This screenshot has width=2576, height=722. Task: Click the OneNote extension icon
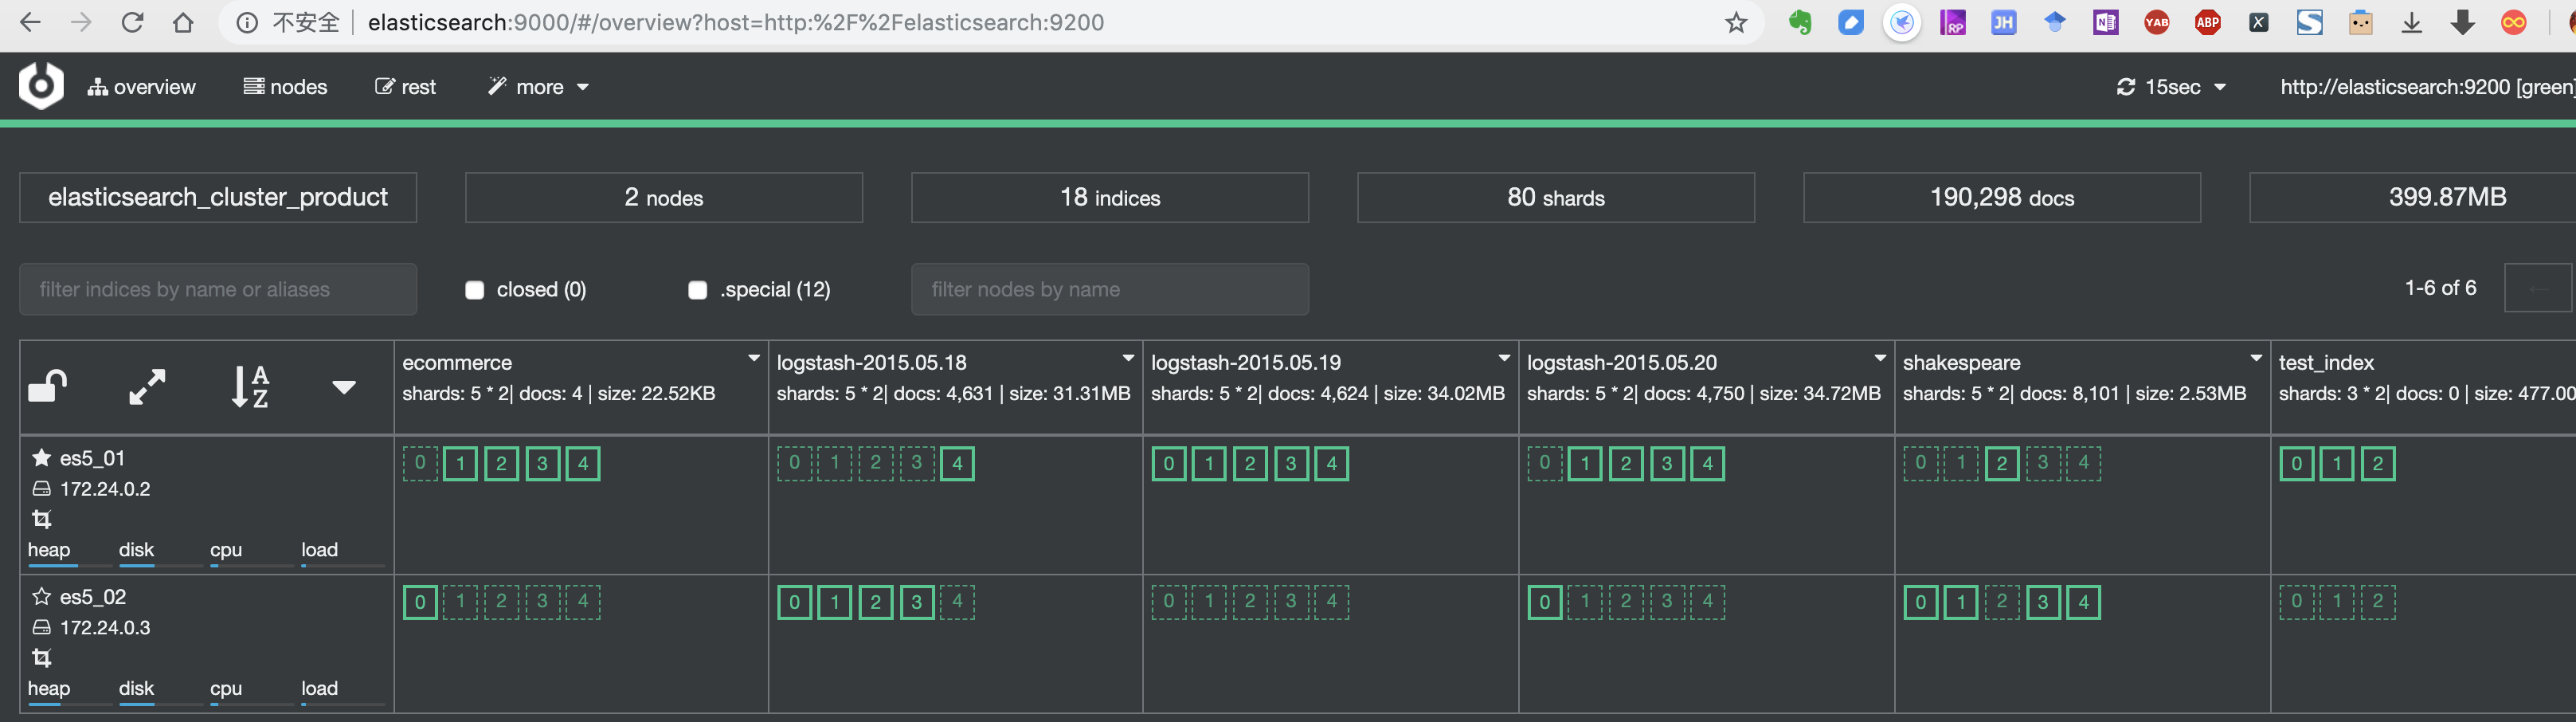coord(2105,22)
